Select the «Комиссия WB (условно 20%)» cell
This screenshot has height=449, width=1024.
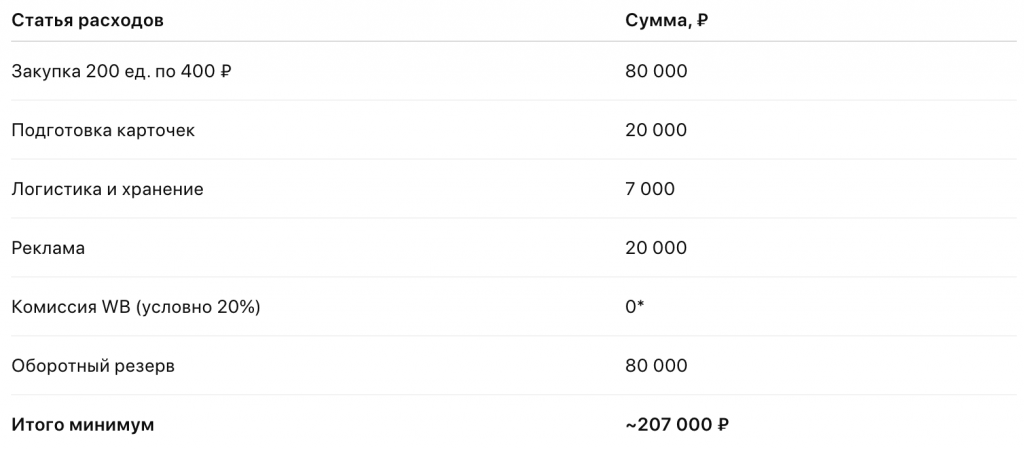pos(136,307)
